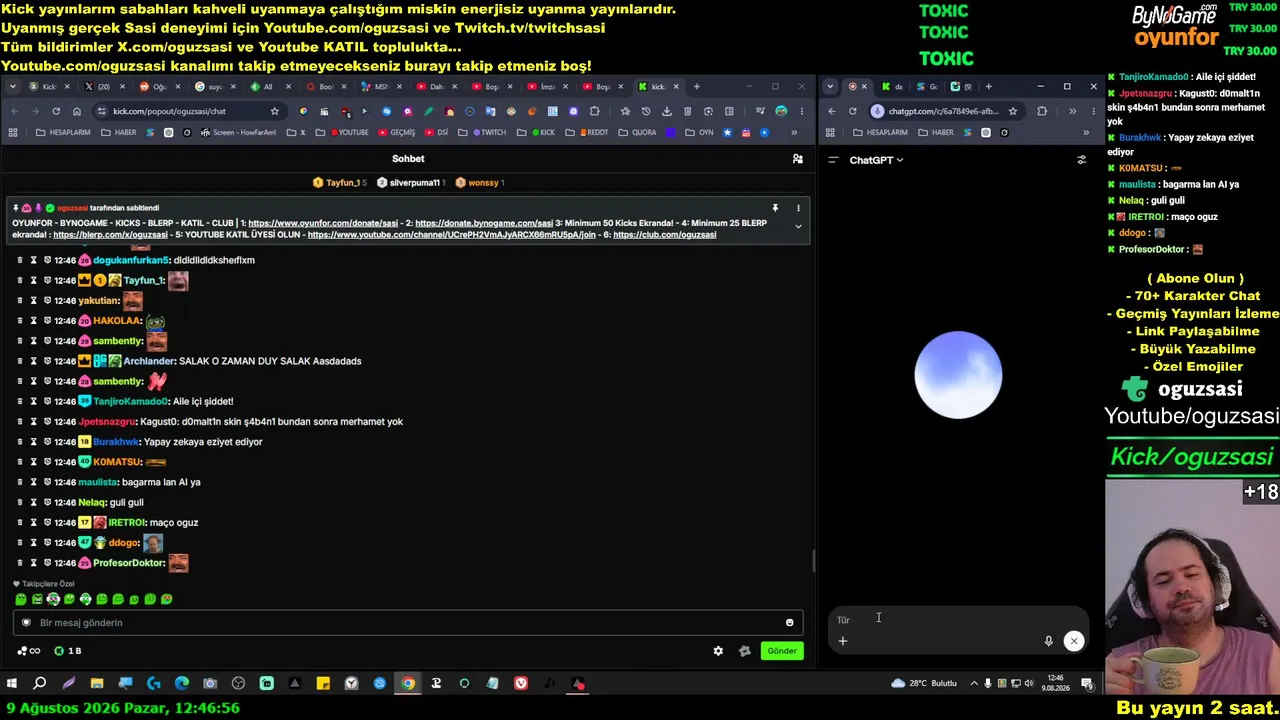This screenshot has width=1280, height=720.
Task: Focus the 'Bir mesaj gönderin' message field
Action: point(408,623)
